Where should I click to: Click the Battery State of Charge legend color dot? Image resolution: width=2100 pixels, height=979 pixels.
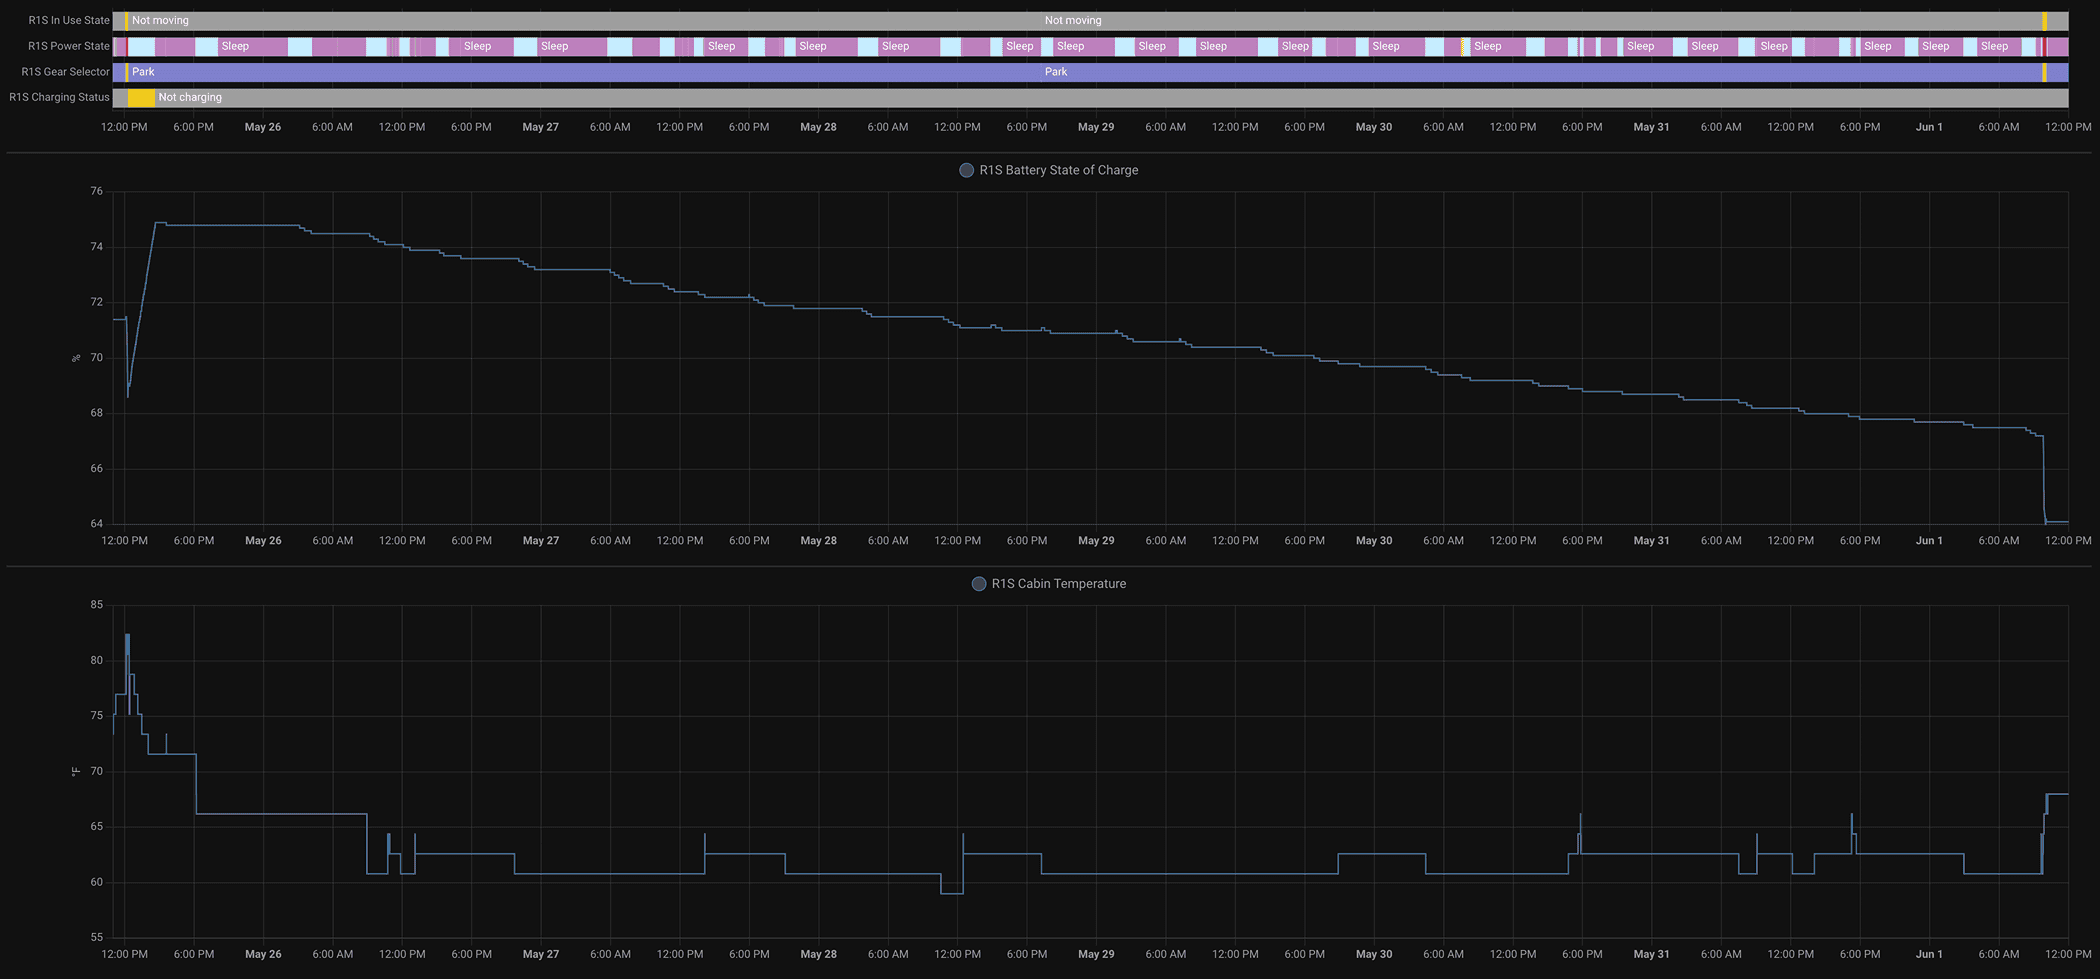click(x=966, y=170)
